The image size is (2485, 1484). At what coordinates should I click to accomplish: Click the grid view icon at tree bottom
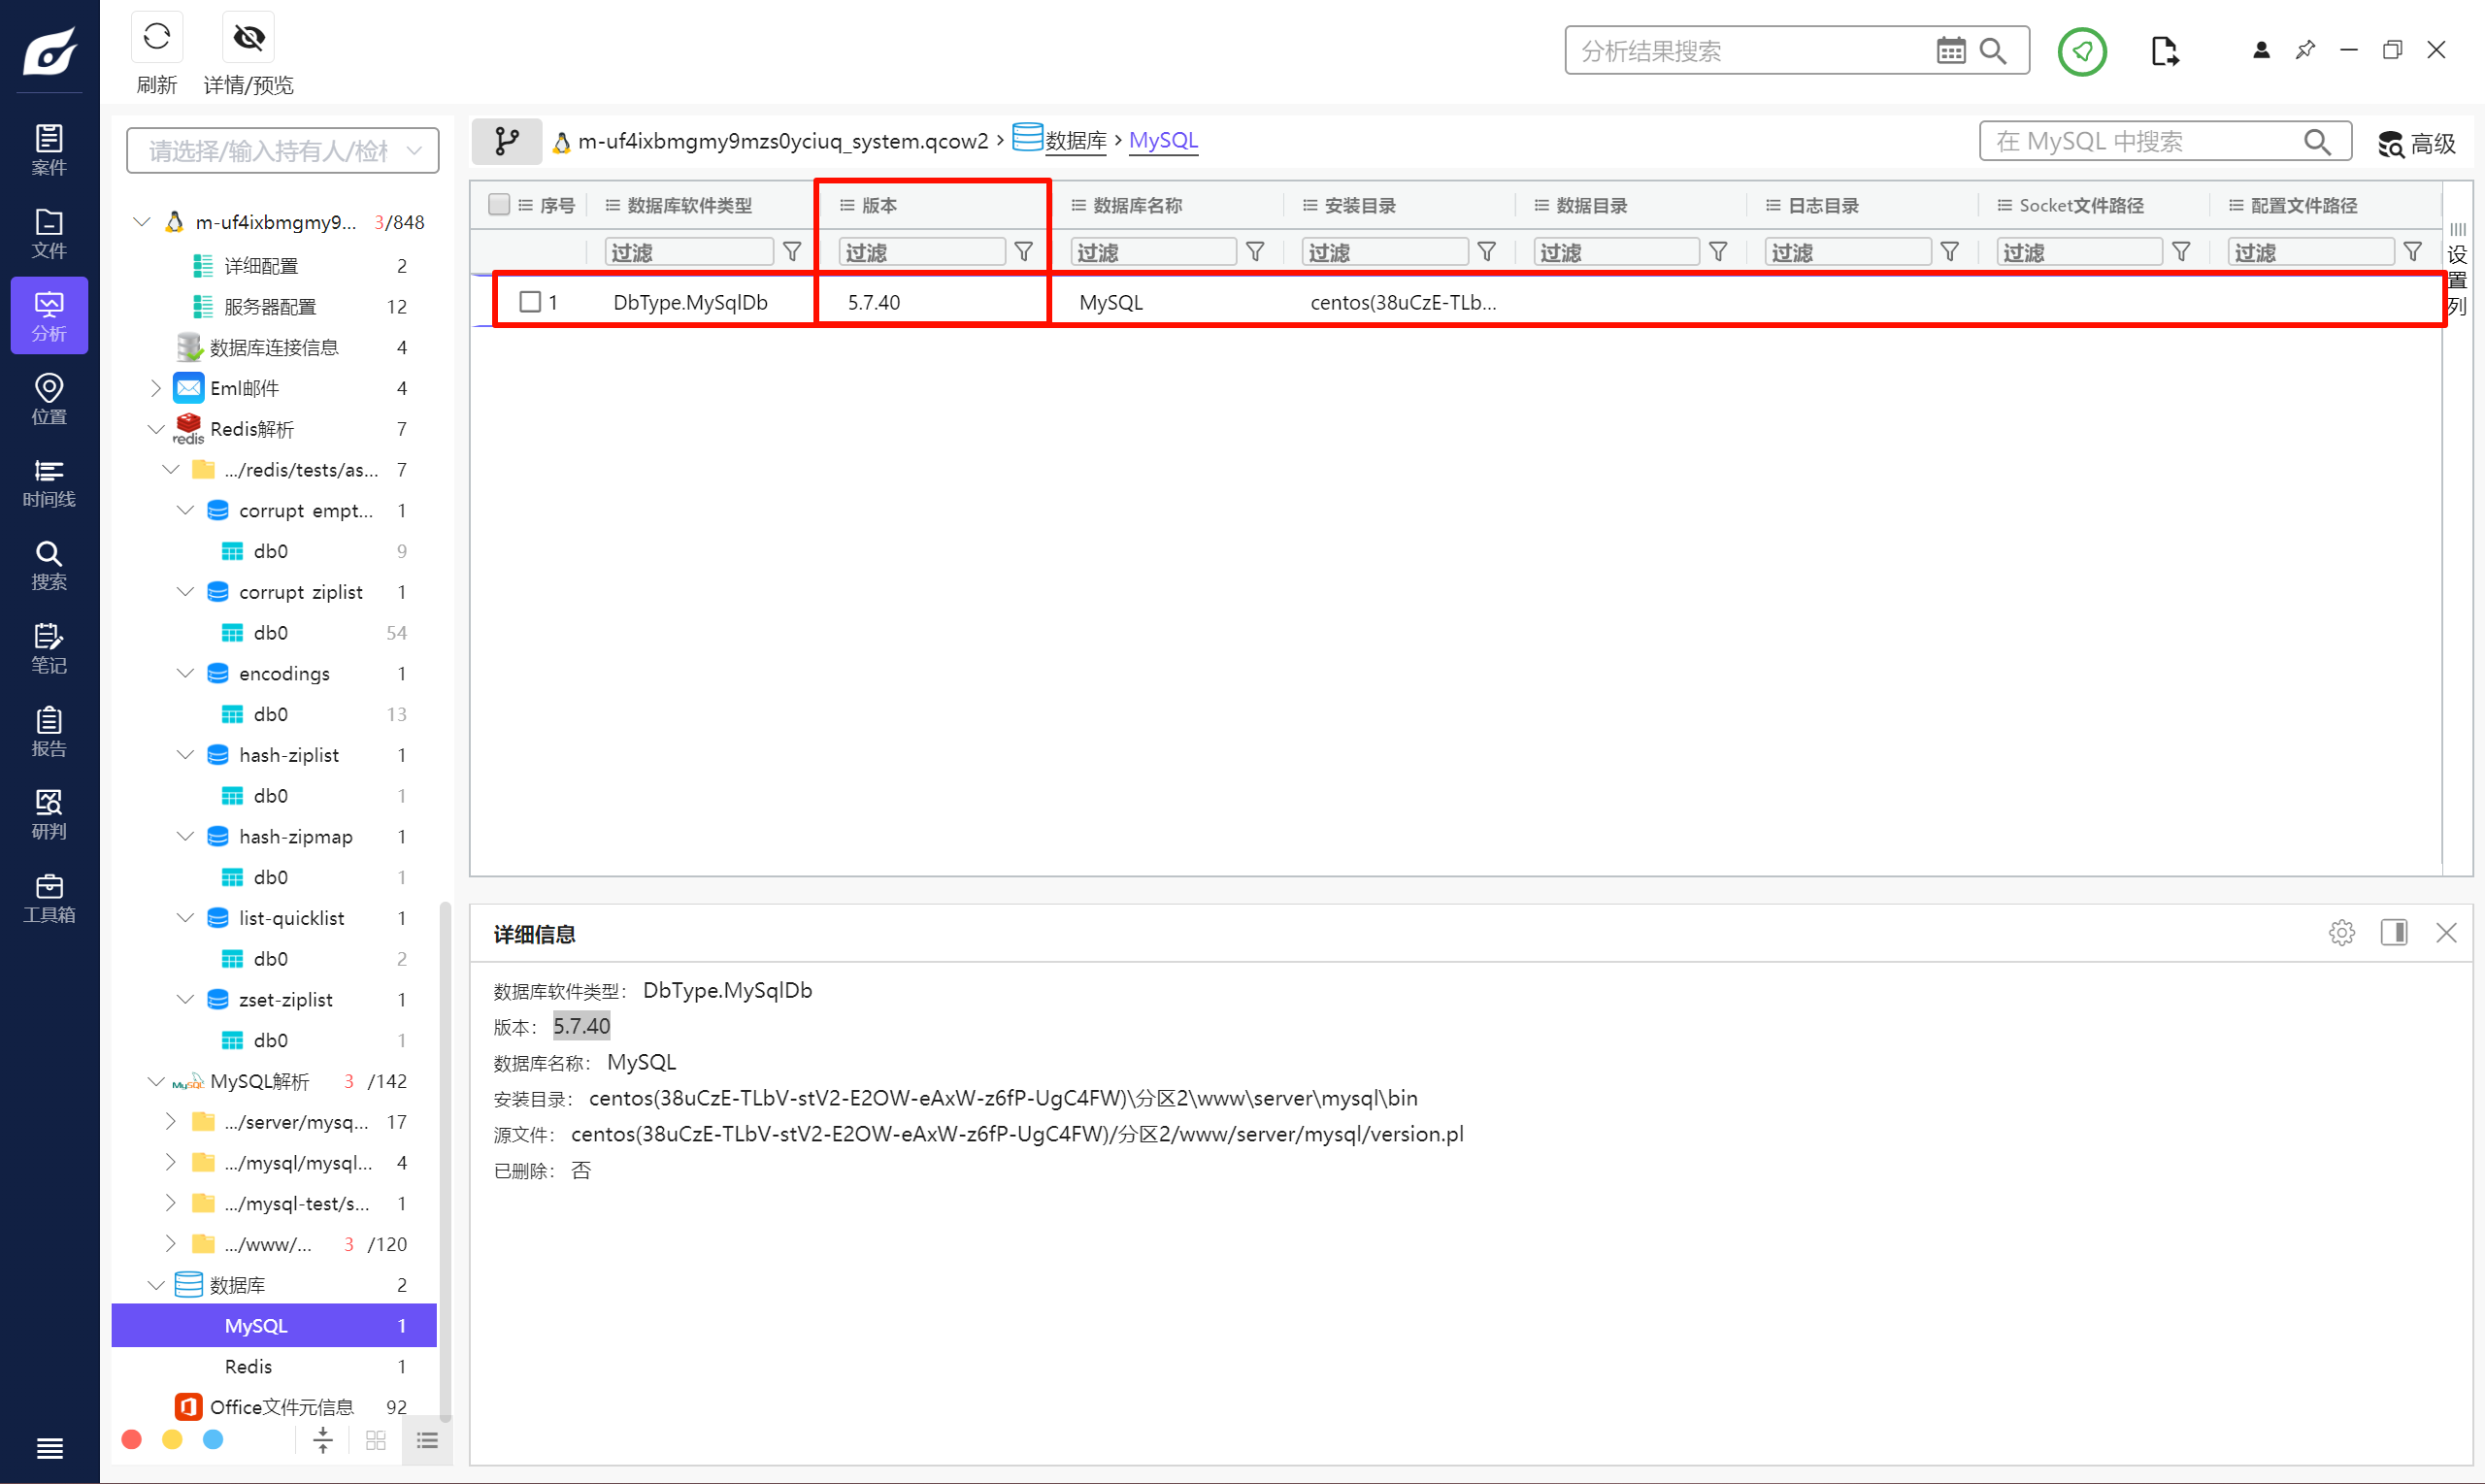376,1440
